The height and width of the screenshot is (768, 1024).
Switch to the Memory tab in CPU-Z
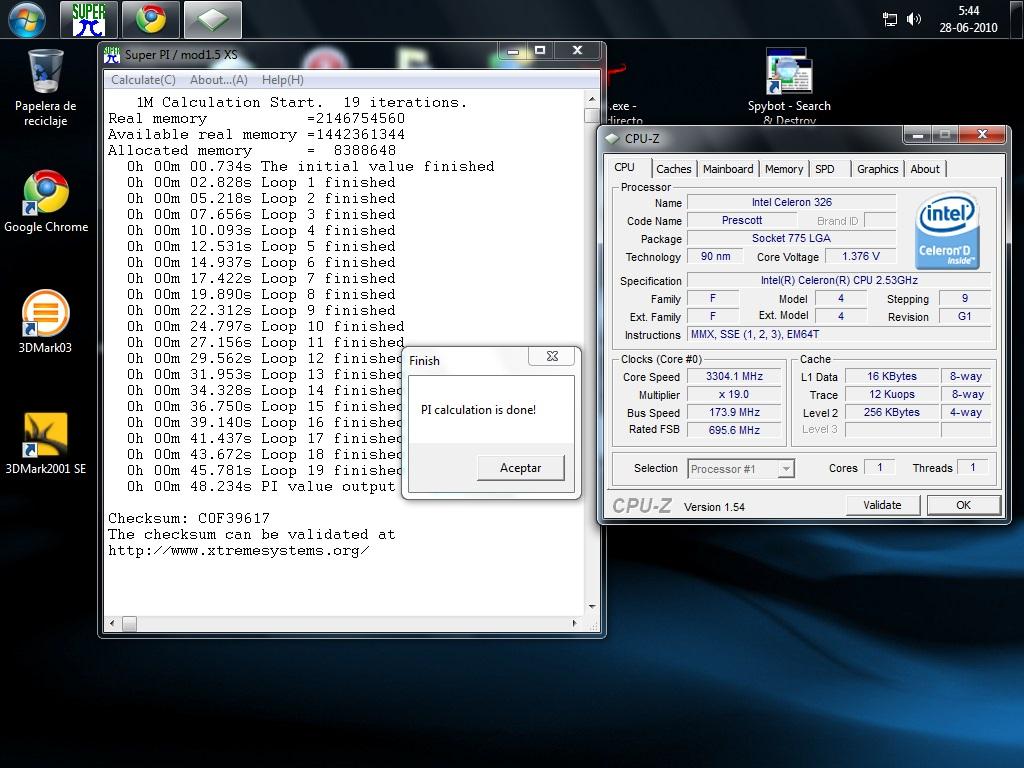(784, 169)
